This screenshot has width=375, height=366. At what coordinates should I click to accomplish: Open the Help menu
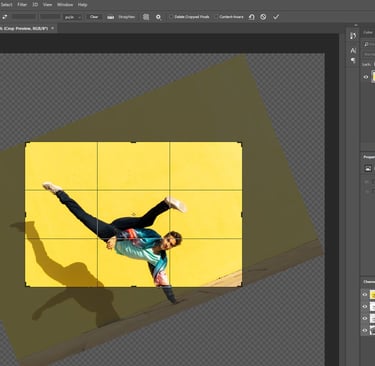(x=82, y=5)
